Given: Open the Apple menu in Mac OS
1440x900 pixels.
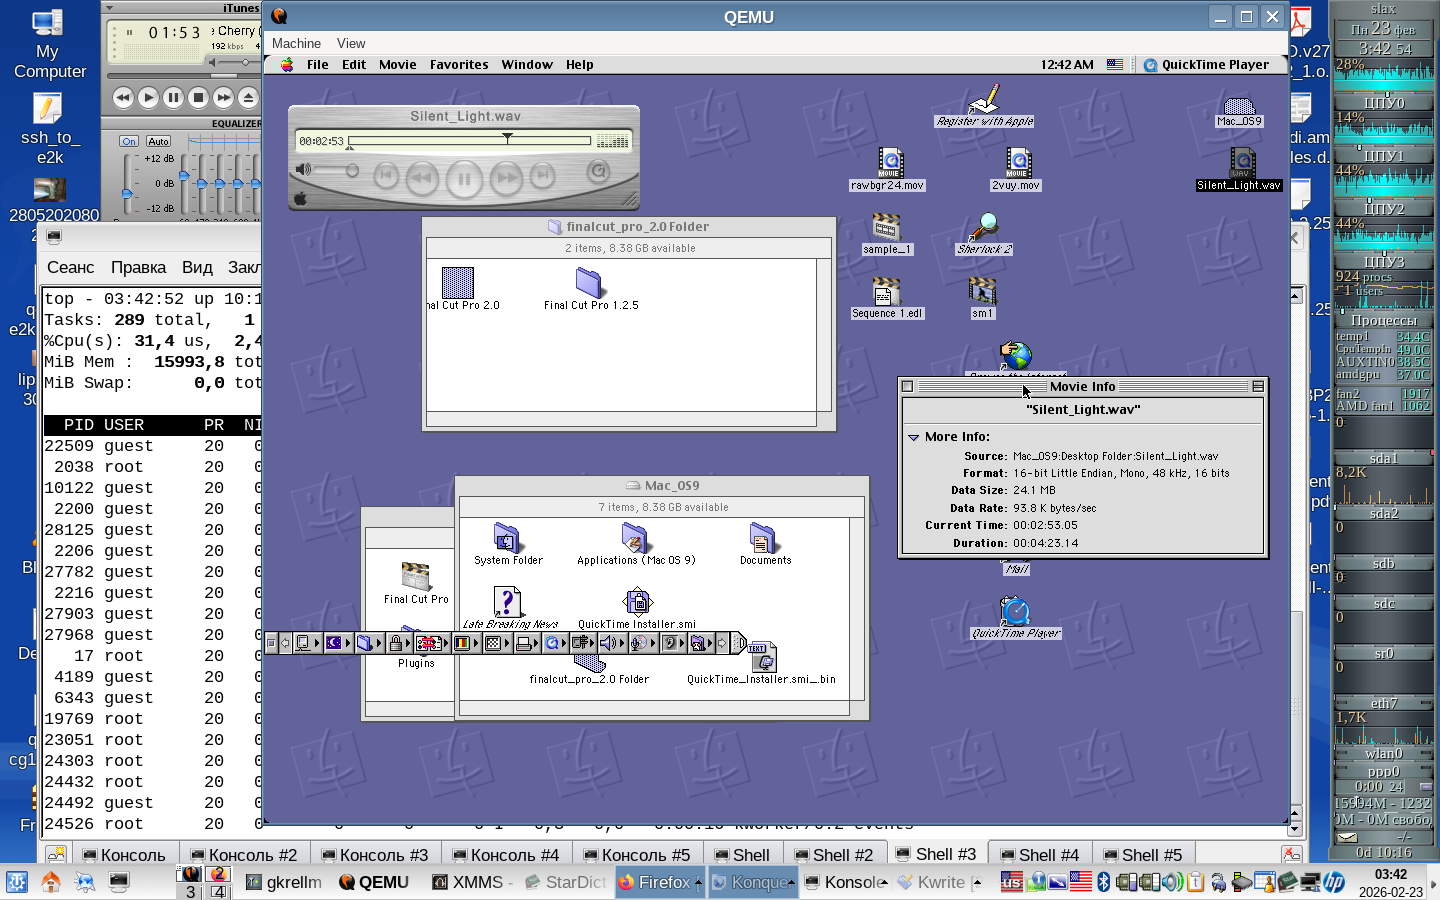Looking at the screenshot, I should (287, 65).
